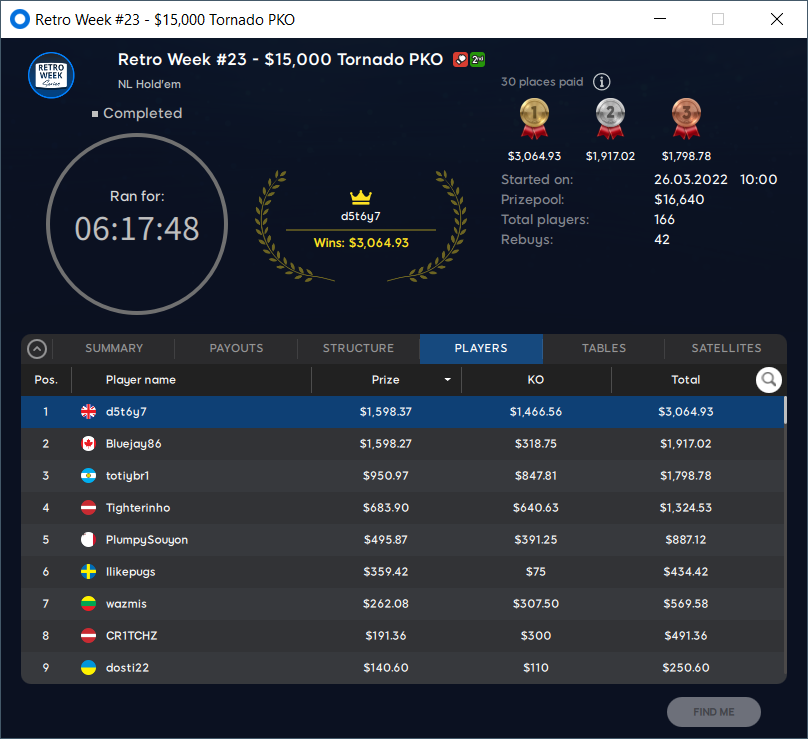Click the places paid info icon
808x739 pixels.
pos(601,81)
